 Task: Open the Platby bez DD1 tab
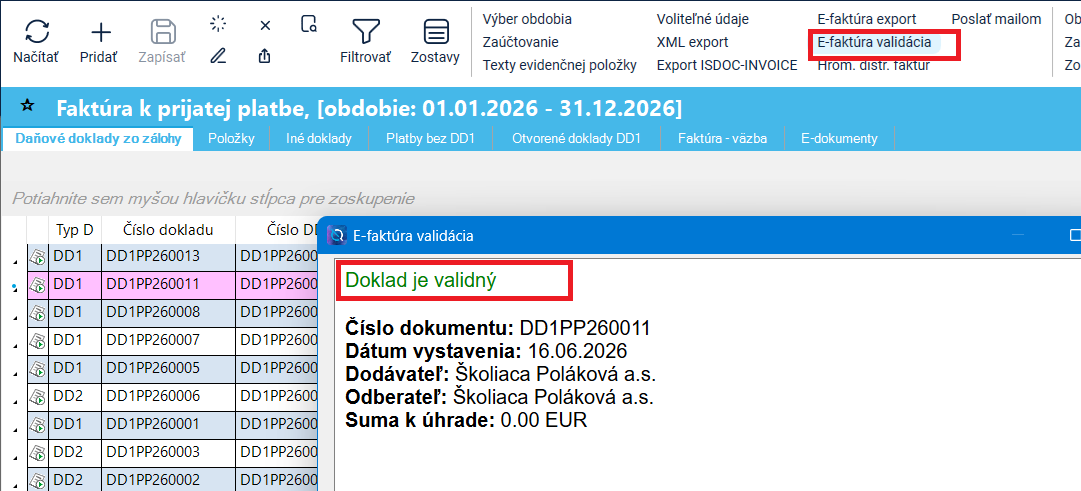[430, 139]
